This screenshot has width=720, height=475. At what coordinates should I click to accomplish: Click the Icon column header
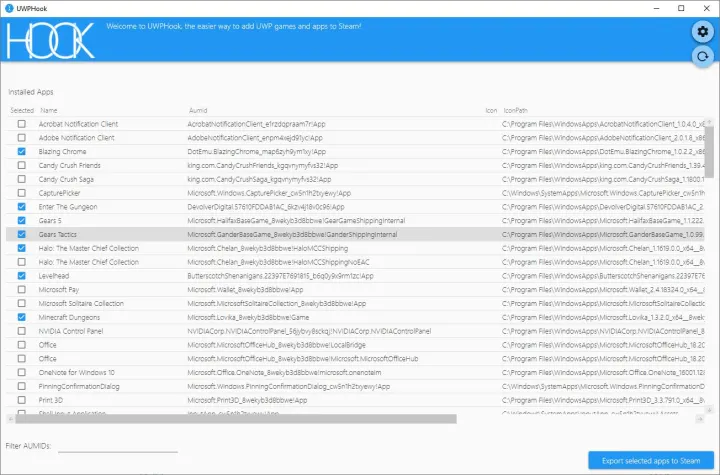coord(491,110)
